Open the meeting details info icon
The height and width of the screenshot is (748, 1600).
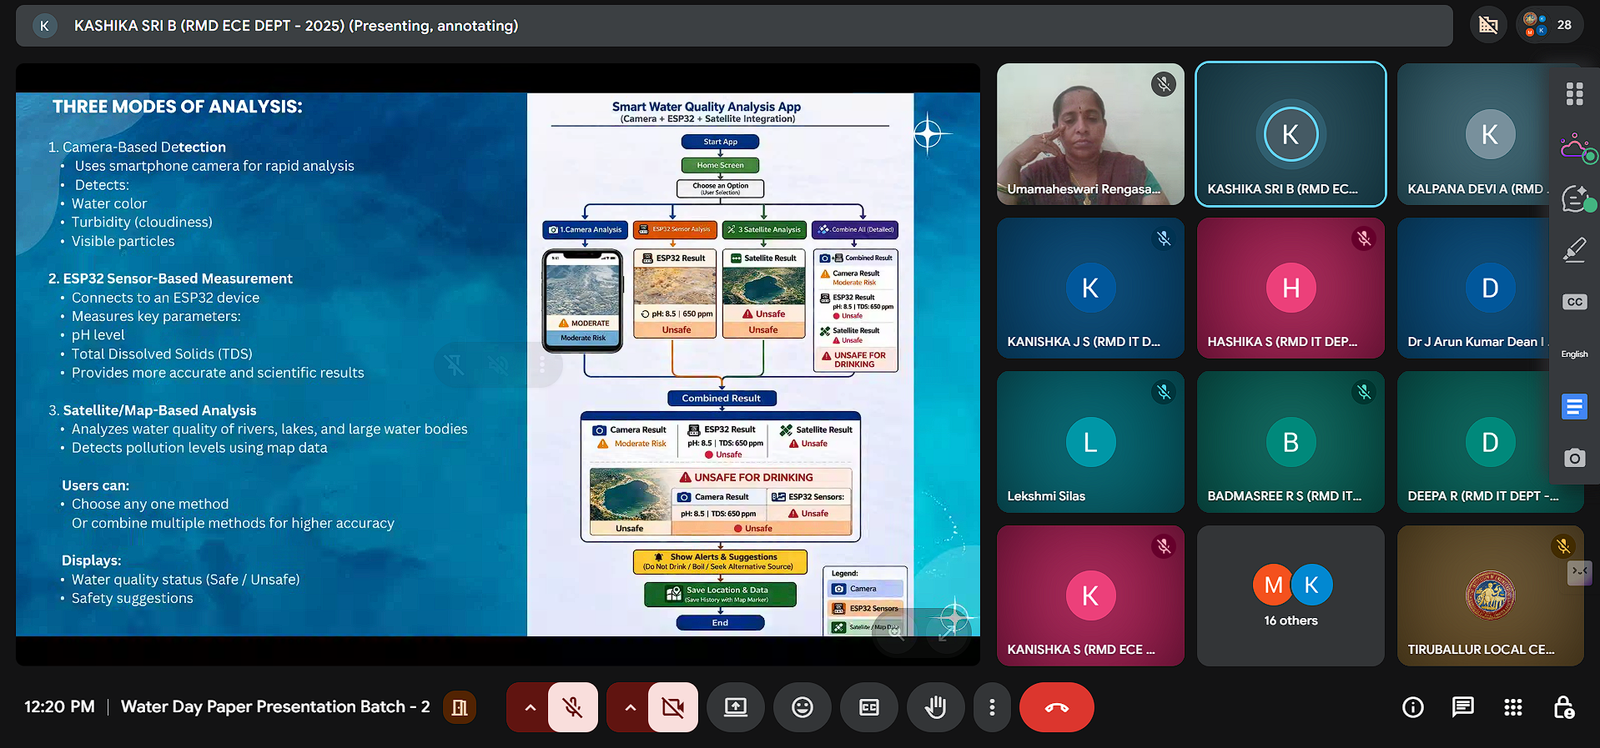(1412, 708)
